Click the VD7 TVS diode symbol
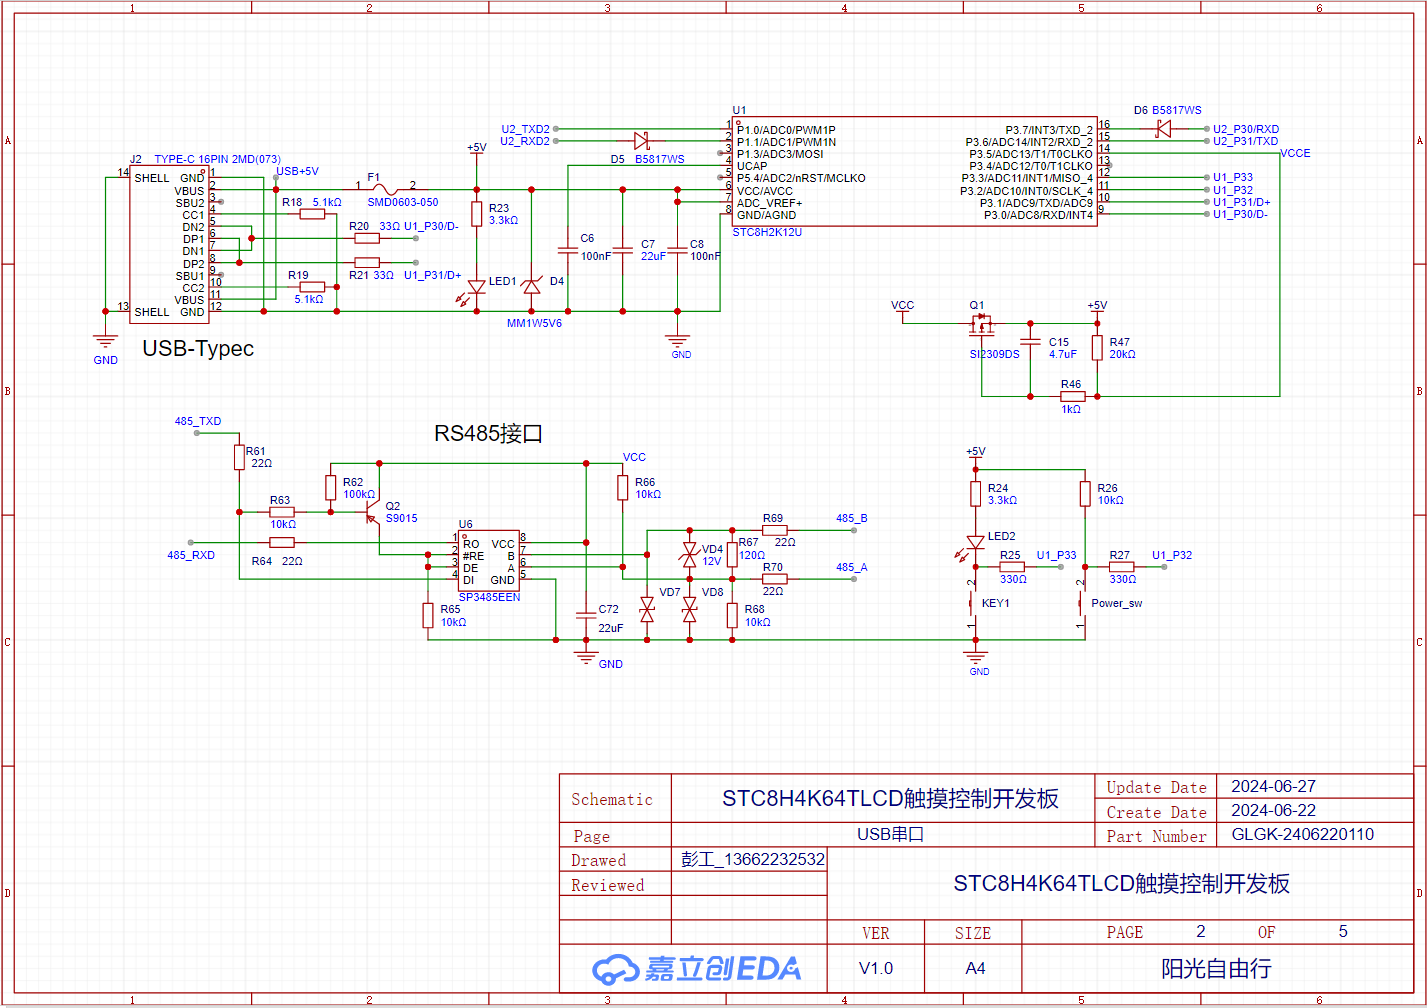 click(x=646, y=609)
